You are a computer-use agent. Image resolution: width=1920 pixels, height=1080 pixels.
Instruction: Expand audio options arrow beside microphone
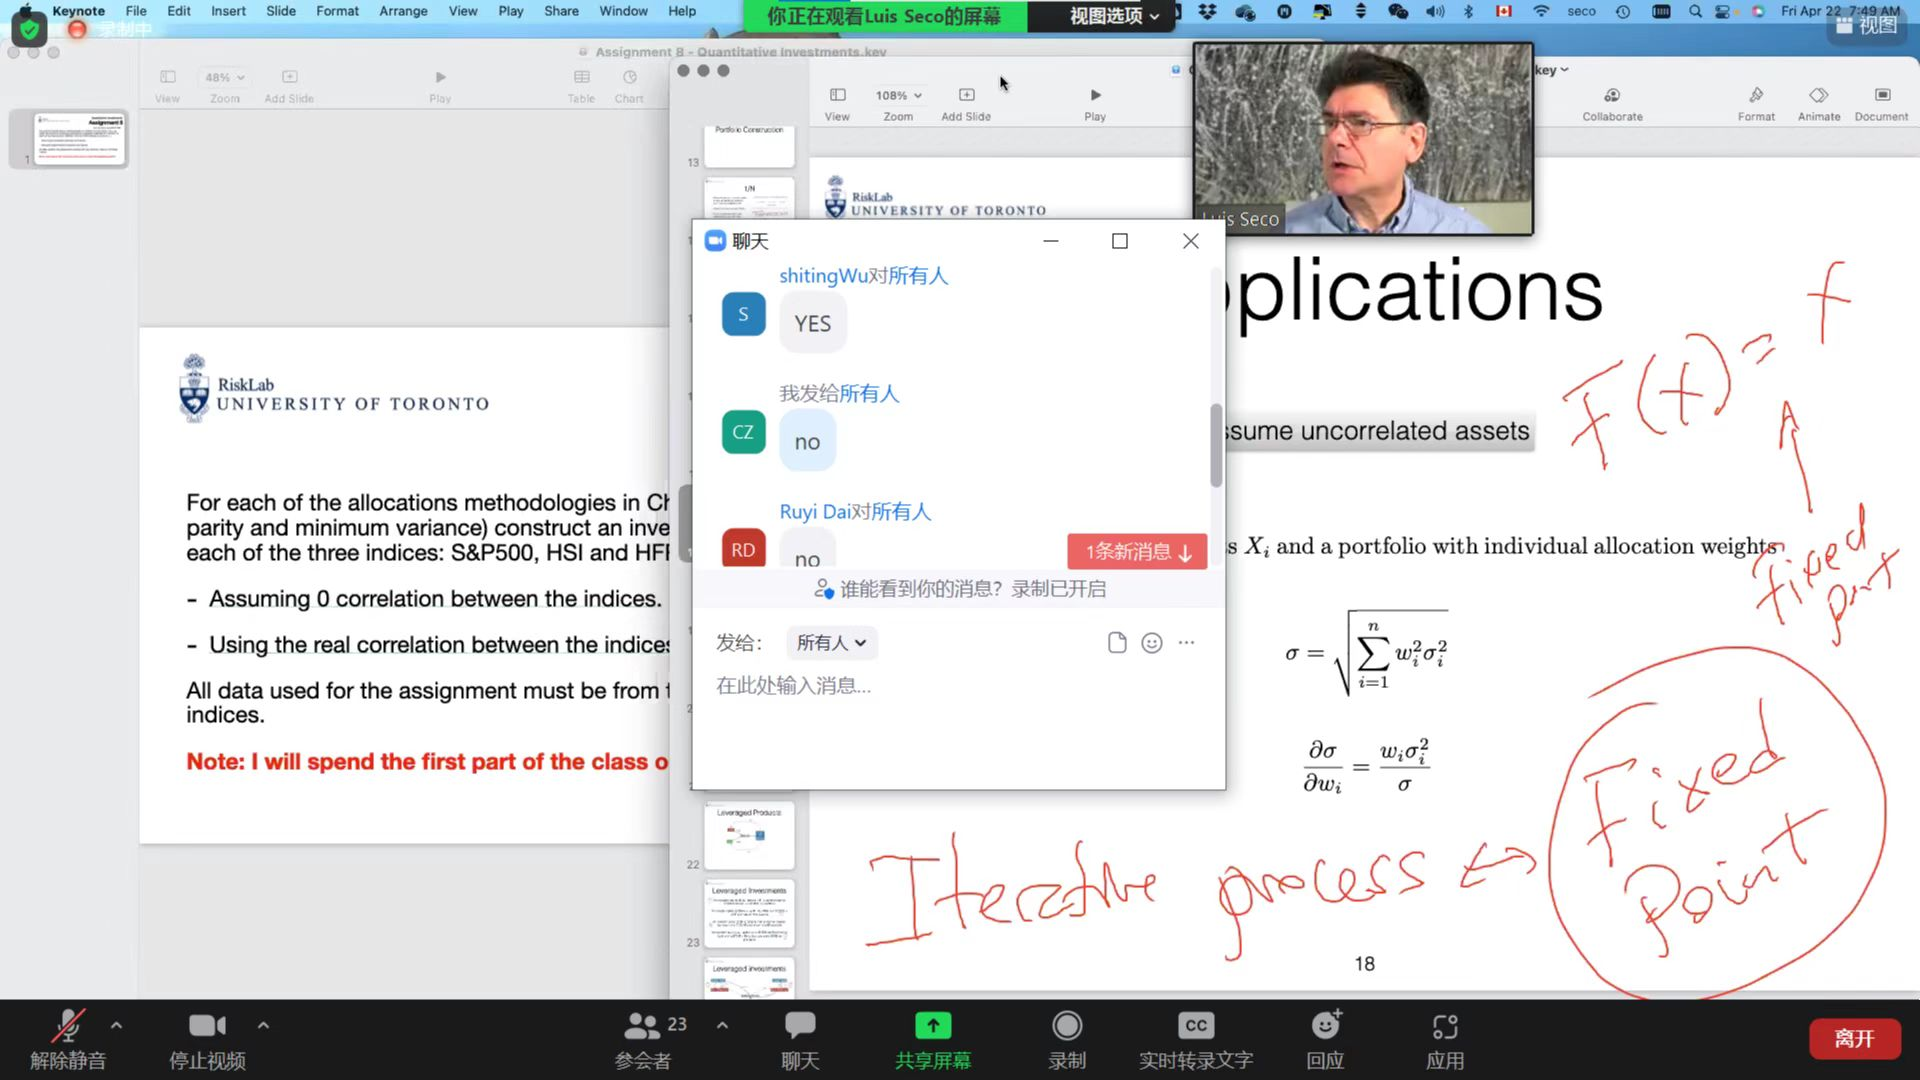(116, 1025)
